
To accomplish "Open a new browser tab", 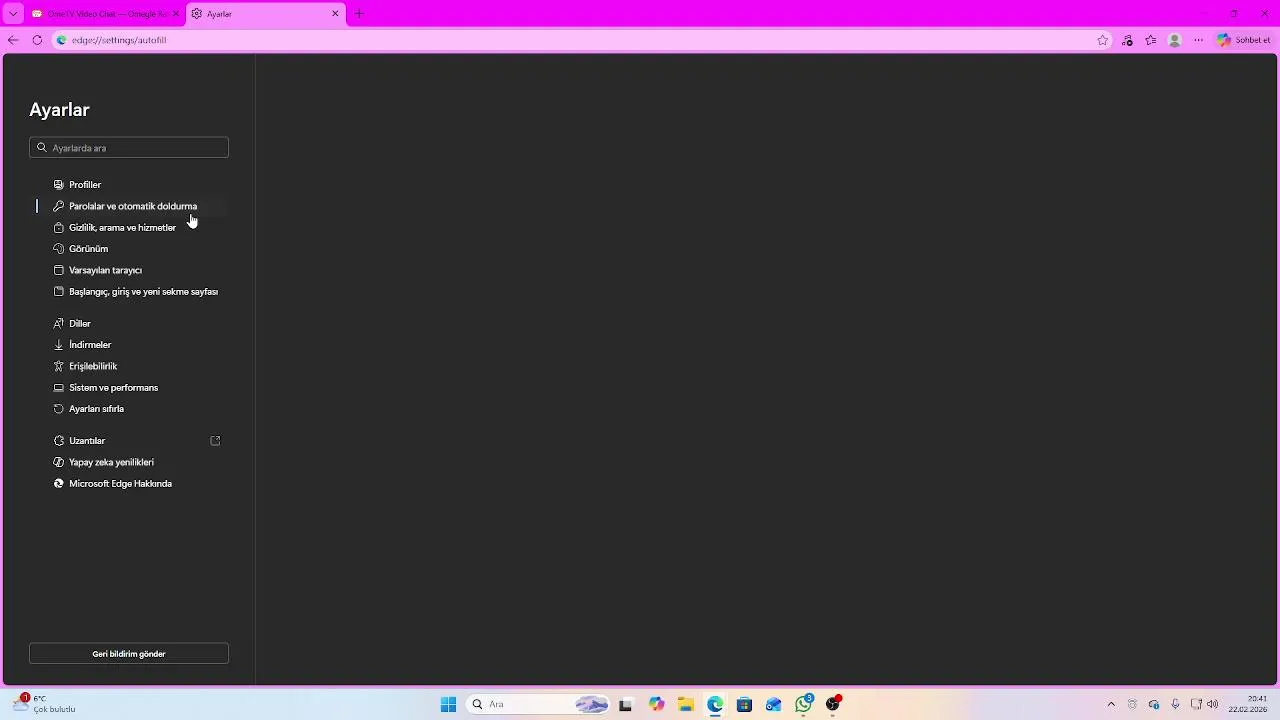I will point(359,14).
